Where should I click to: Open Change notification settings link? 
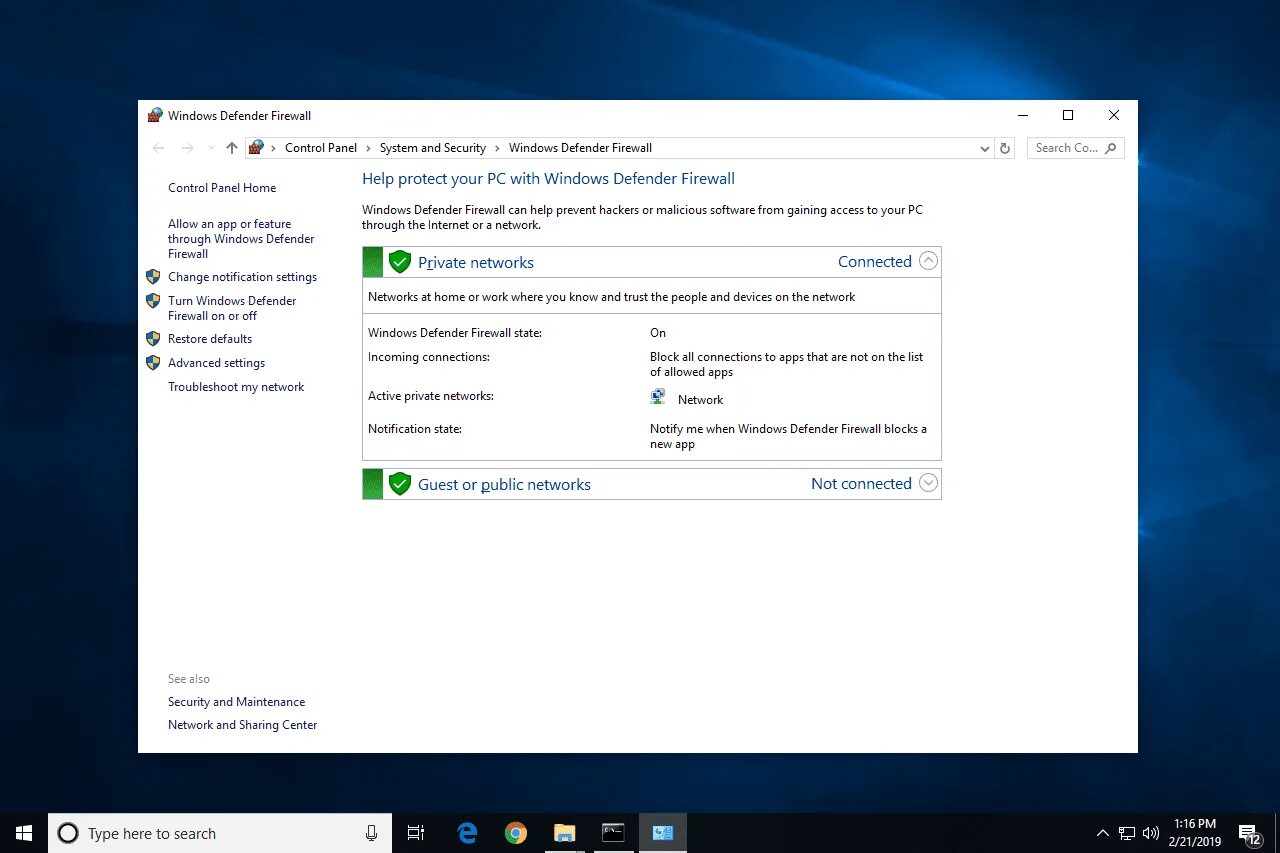[242, 277]
